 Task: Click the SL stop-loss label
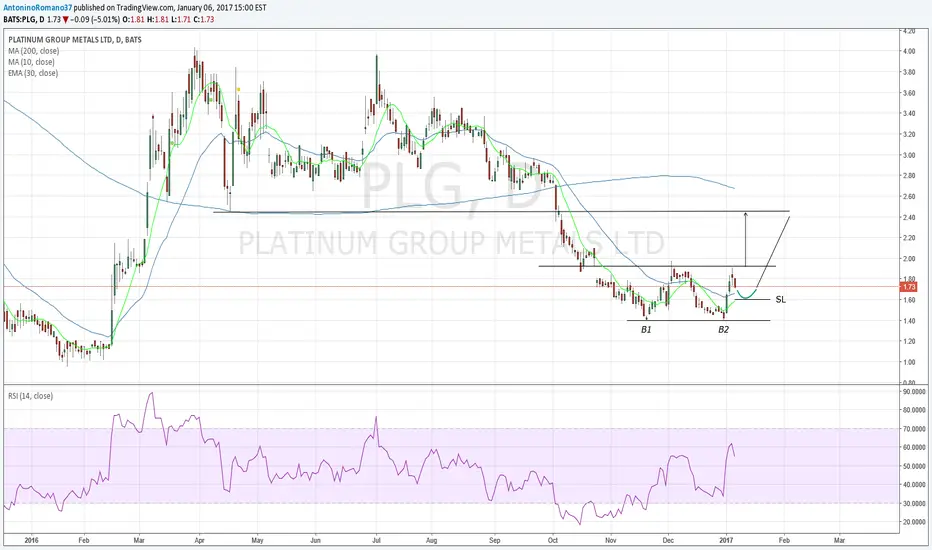click(x=780, y=300)
